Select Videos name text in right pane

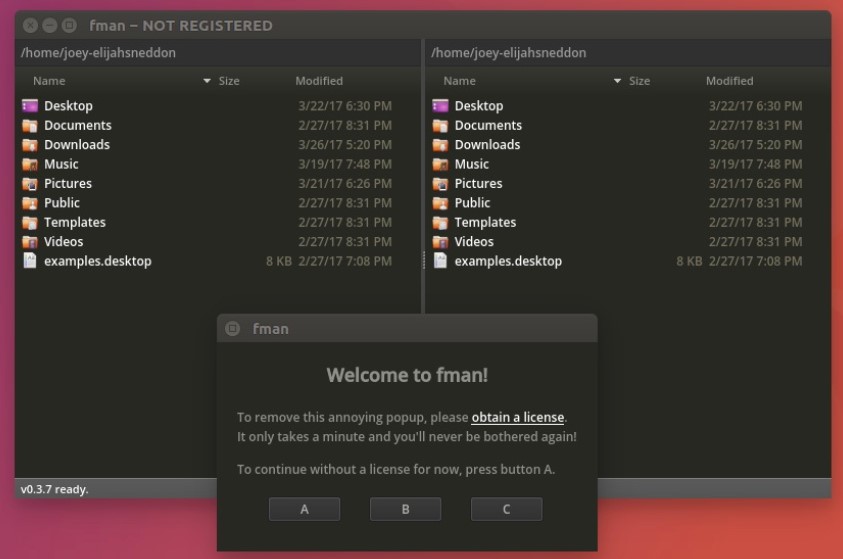[x=474, y=241]
